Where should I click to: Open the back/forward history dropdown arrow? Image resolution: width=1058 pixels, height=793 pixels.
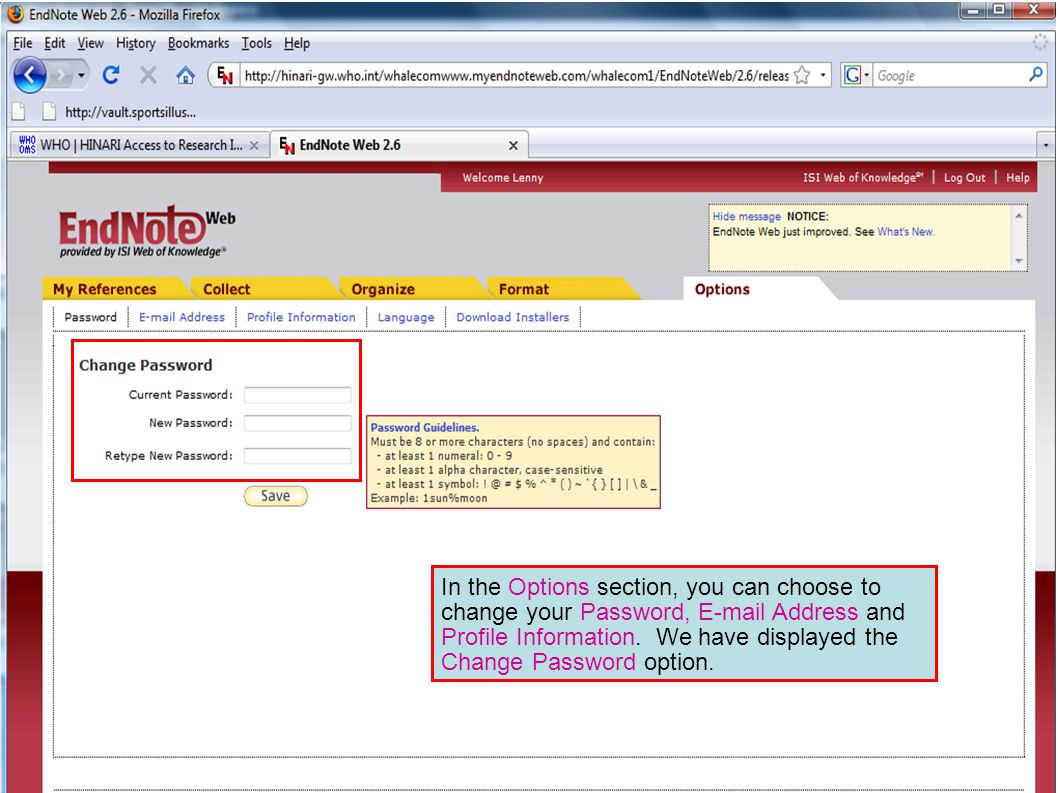click(x=81, y=75)
